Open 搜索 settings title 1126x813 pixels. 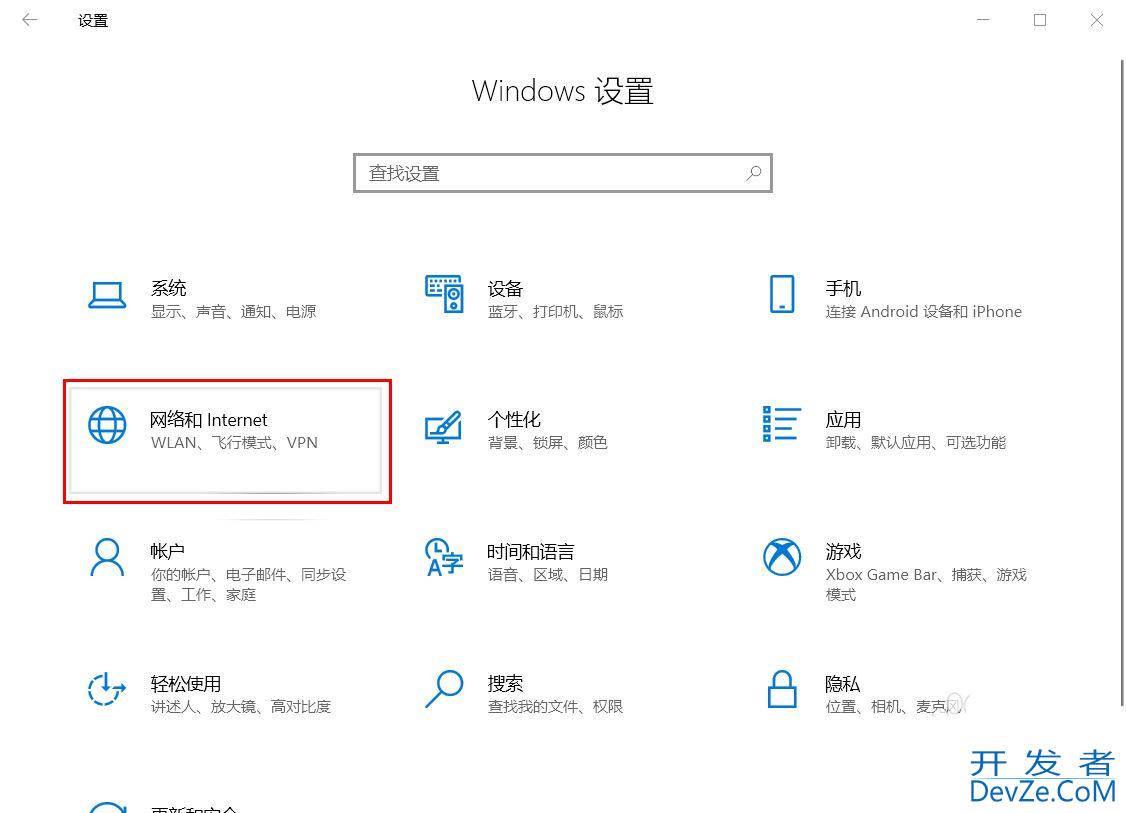[505, 684]
